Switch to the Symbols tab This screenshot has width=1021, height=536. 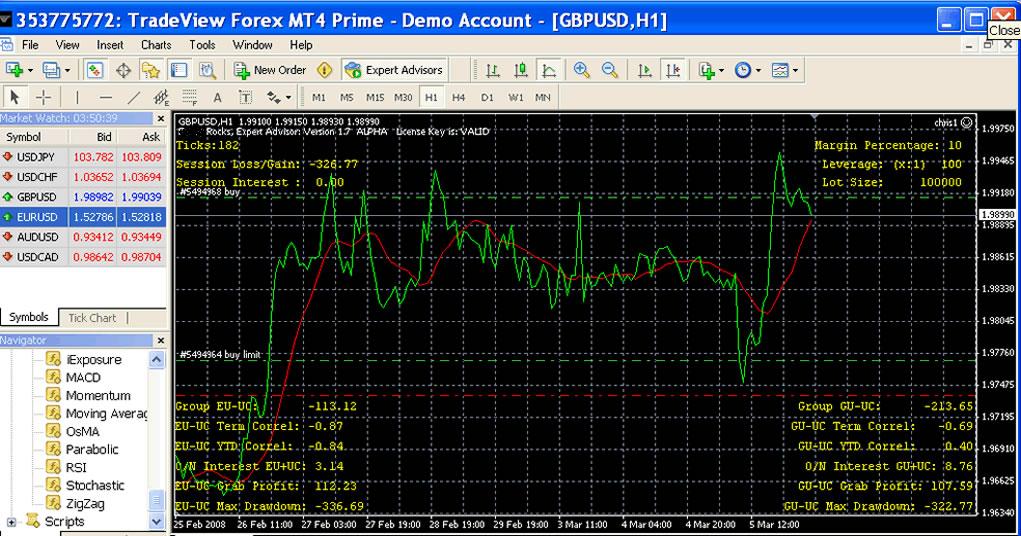point(29,317)
